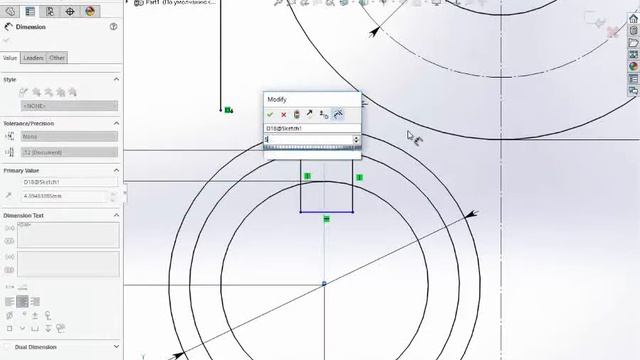Click Add or update style icon
Viewport: 640px width, 360px height.
36,92
